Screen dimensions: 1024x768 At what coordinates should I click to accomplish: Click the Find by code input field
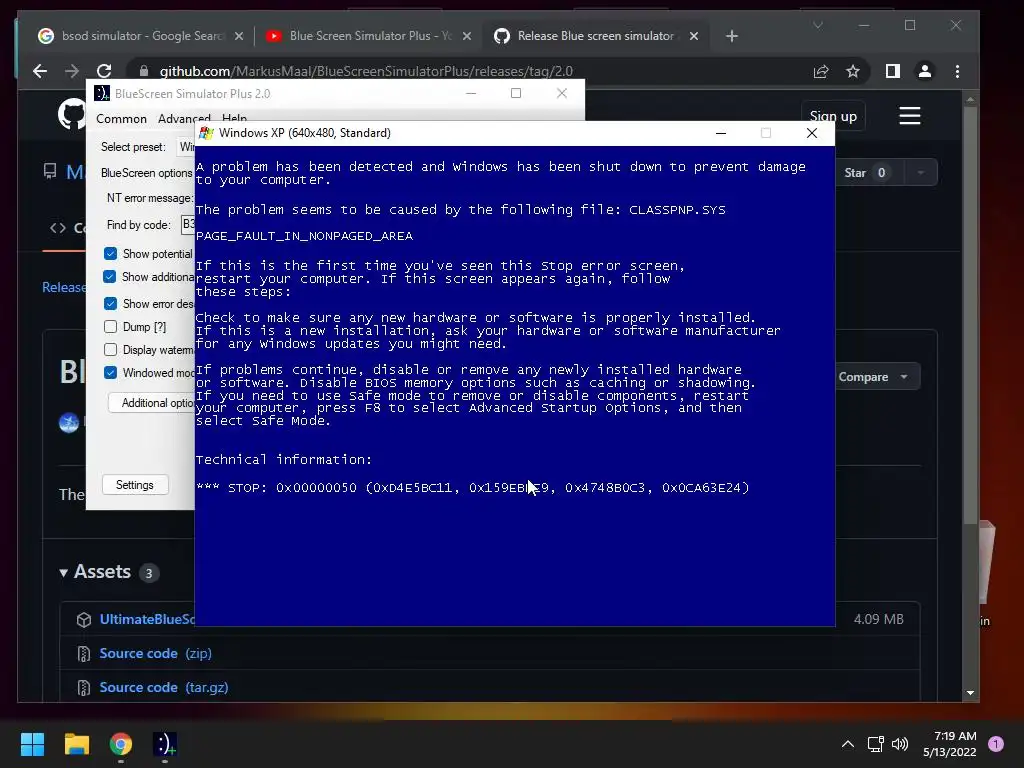(188, 225)
